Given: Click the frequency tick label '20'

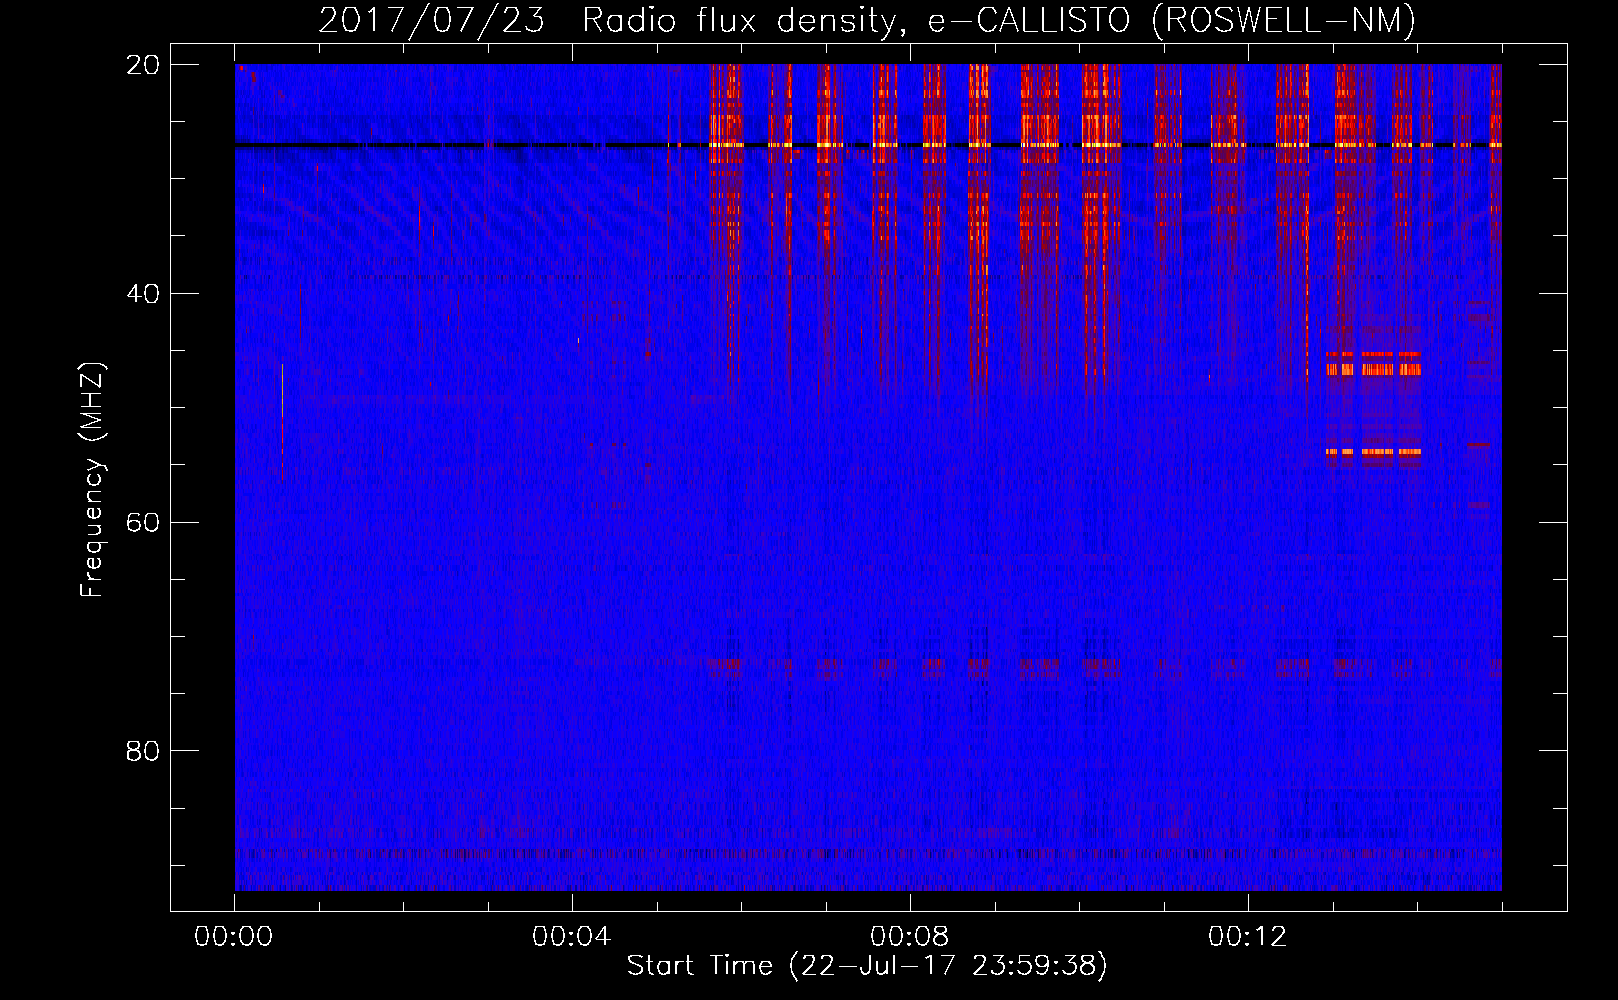Looking at the screenshot, I should pyautogui.click(x=143, y=65).
